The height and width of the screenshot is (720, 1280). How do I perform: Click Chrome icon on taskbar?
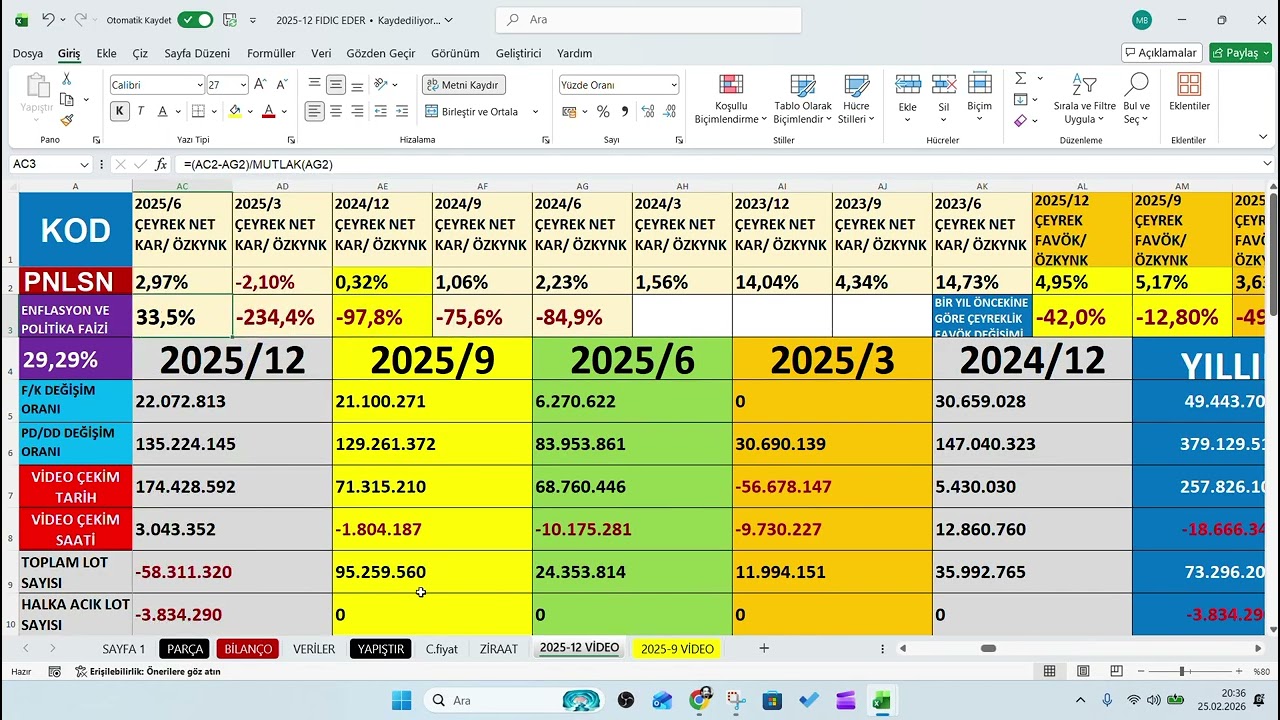[699, 700]
